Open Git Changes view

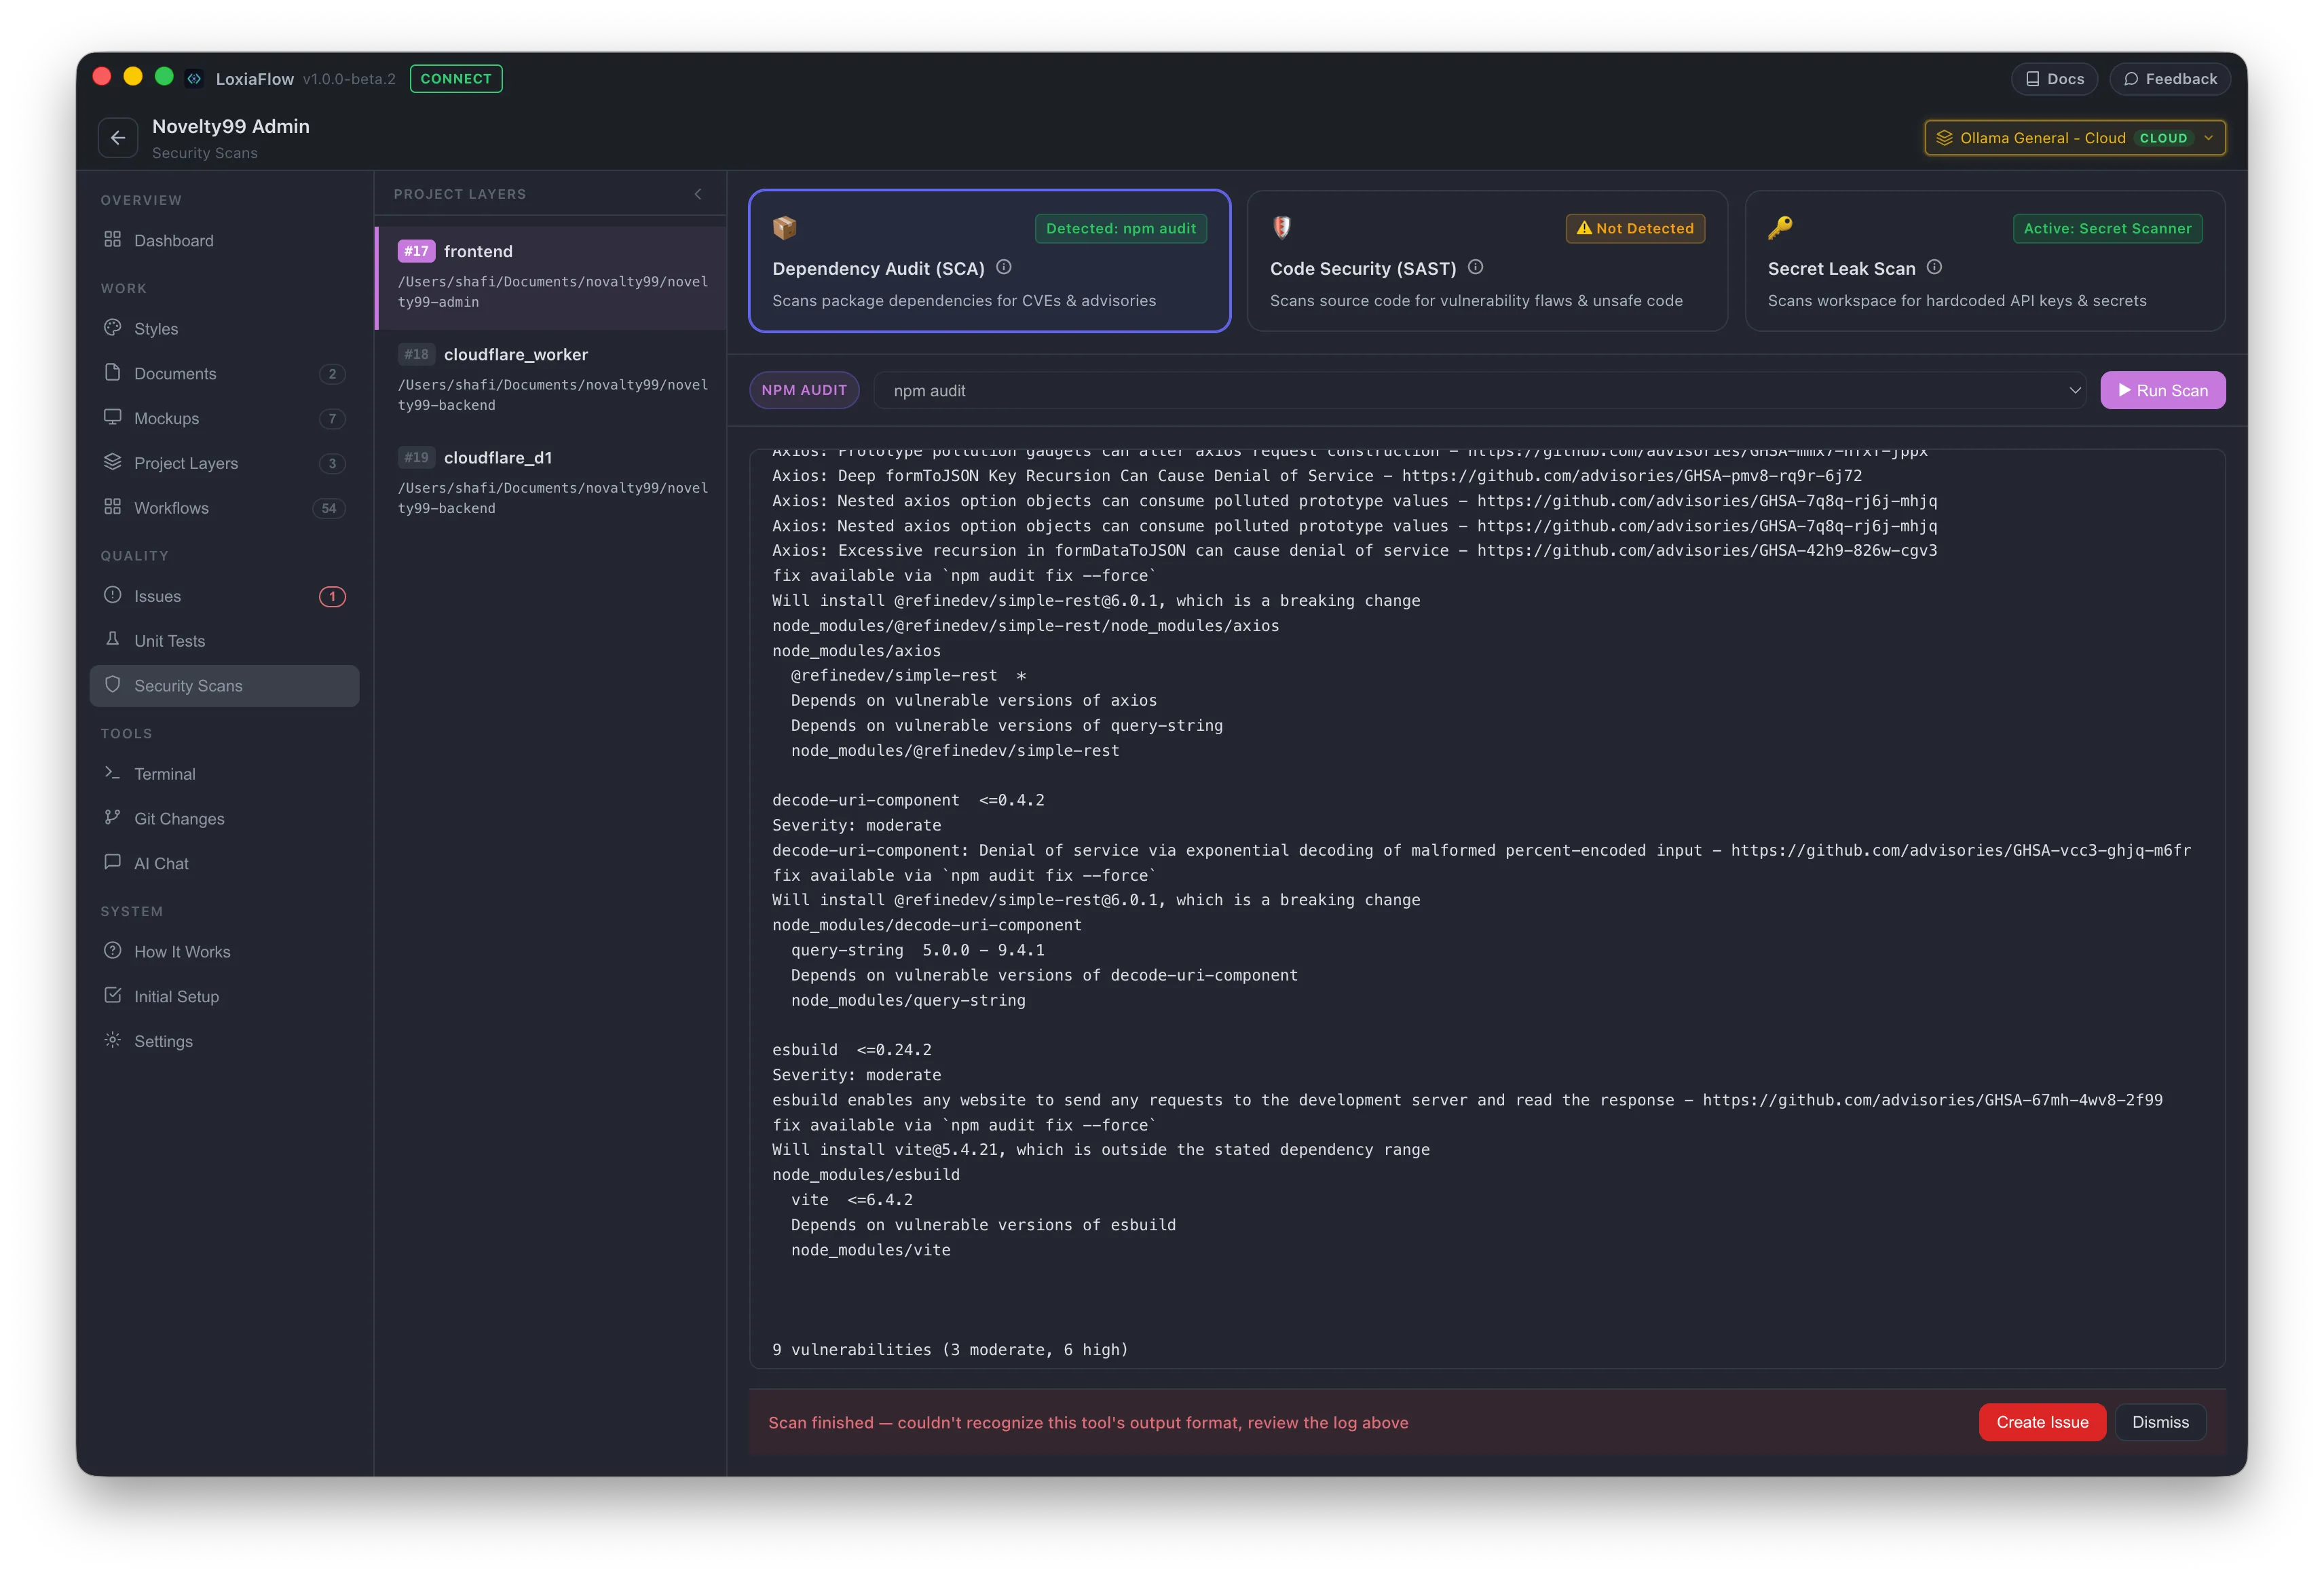pos(224,818)
